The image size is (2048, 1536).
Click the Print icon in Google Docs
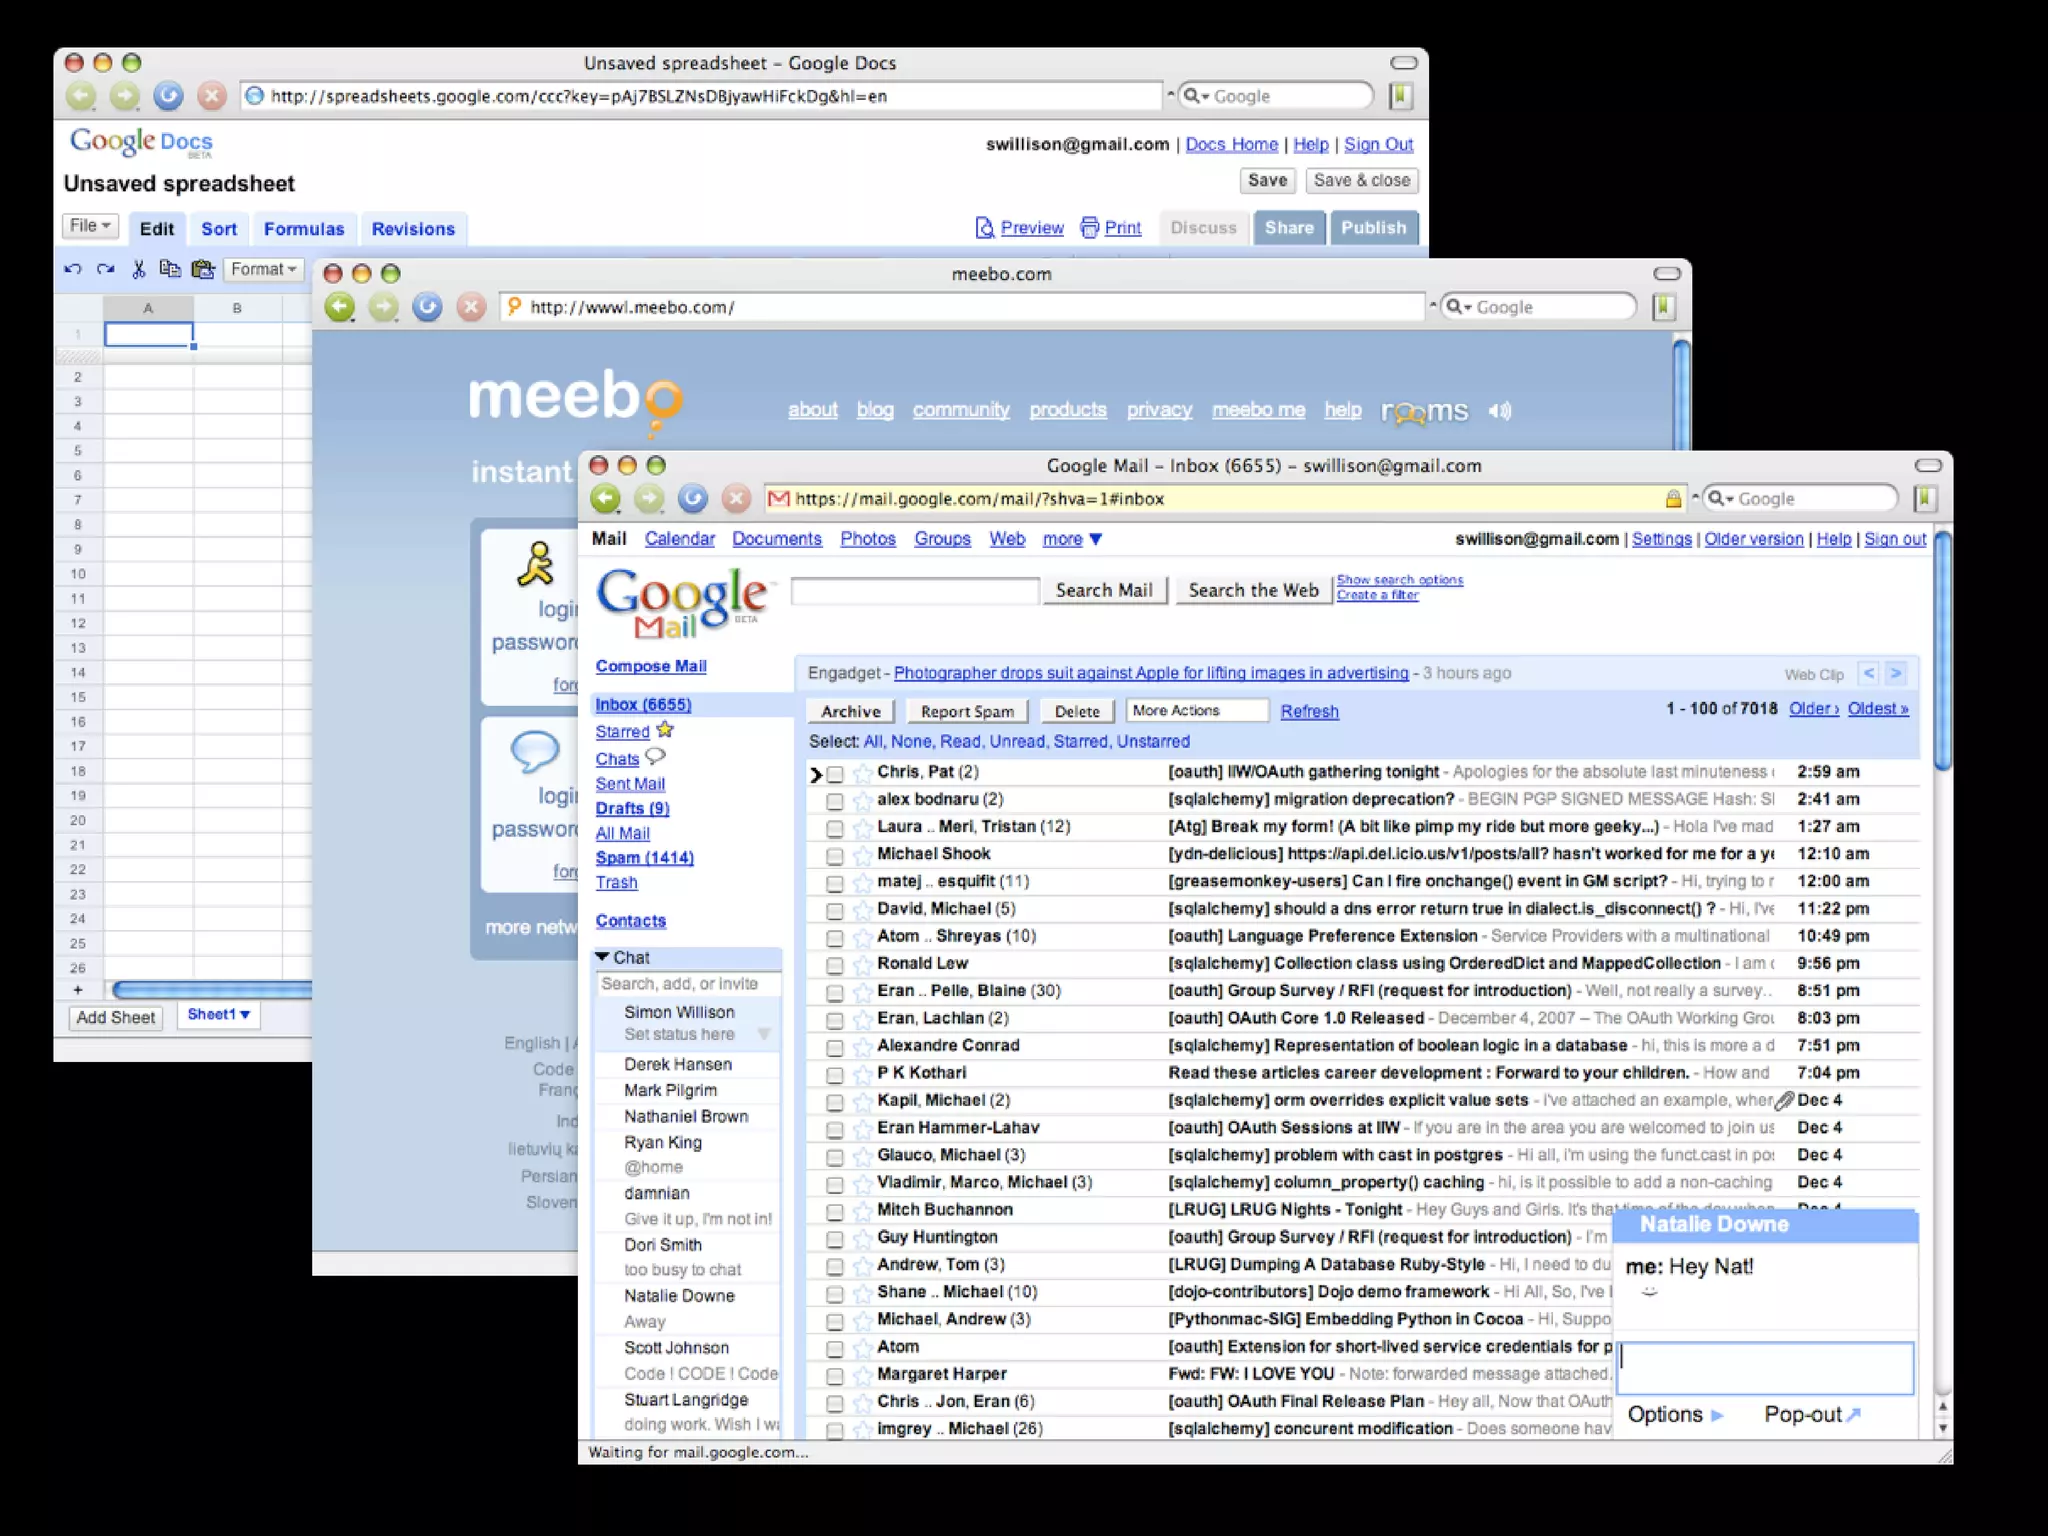pyautogui.click(x=1089, y=228)
